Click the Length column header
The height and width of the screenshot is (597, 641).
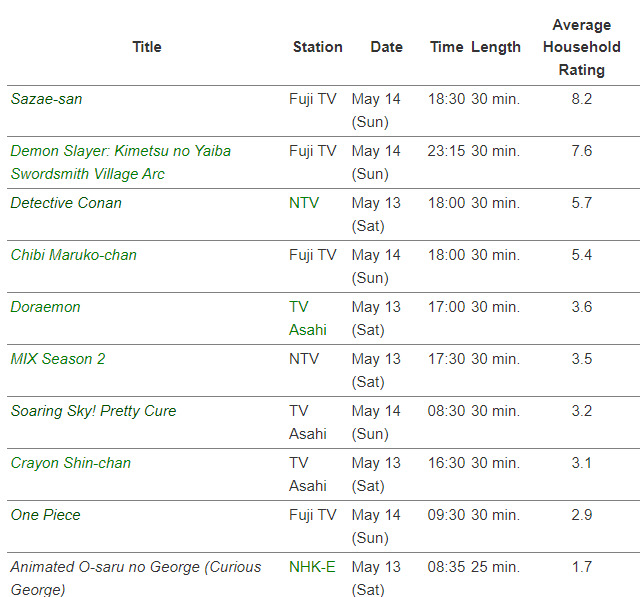tap(496, 47)
